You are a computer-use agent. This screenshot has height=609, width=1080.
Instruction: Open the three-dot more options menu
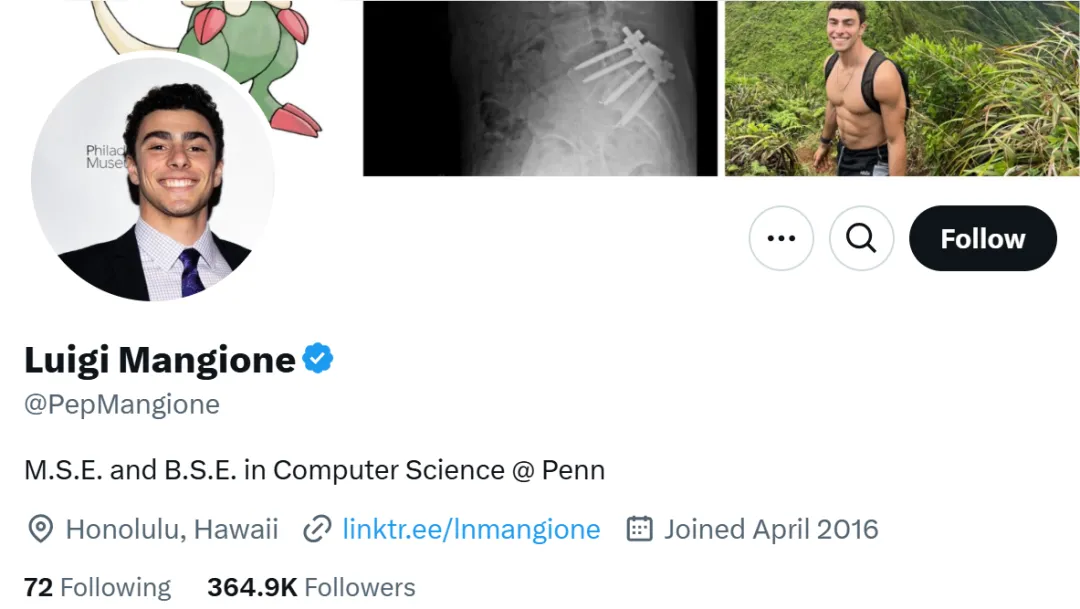click(781, 238)
